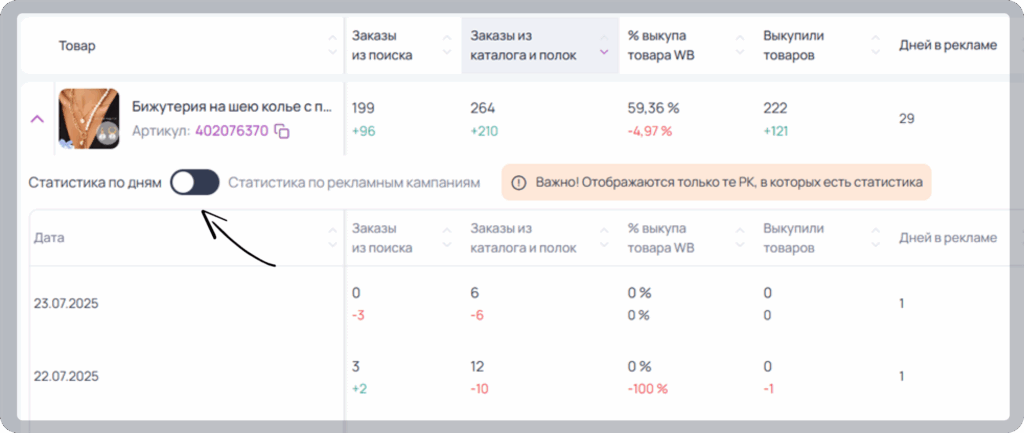
Task: Click the warning info icon in banner
Action: click(519, 183)
